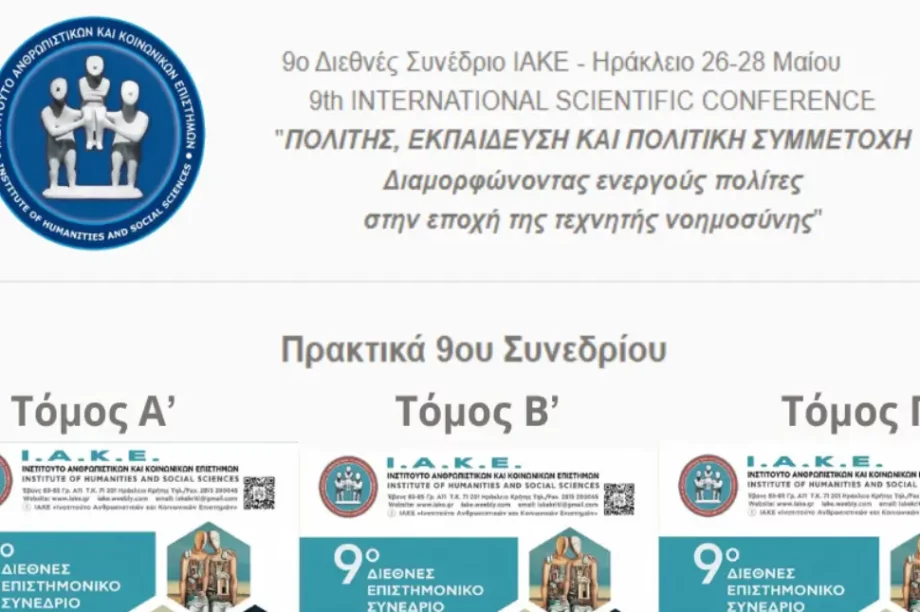Click the hexagon artwork on Τόμος Α' cover
Viewport: 920px width, 612px height.
coord(209,567)
